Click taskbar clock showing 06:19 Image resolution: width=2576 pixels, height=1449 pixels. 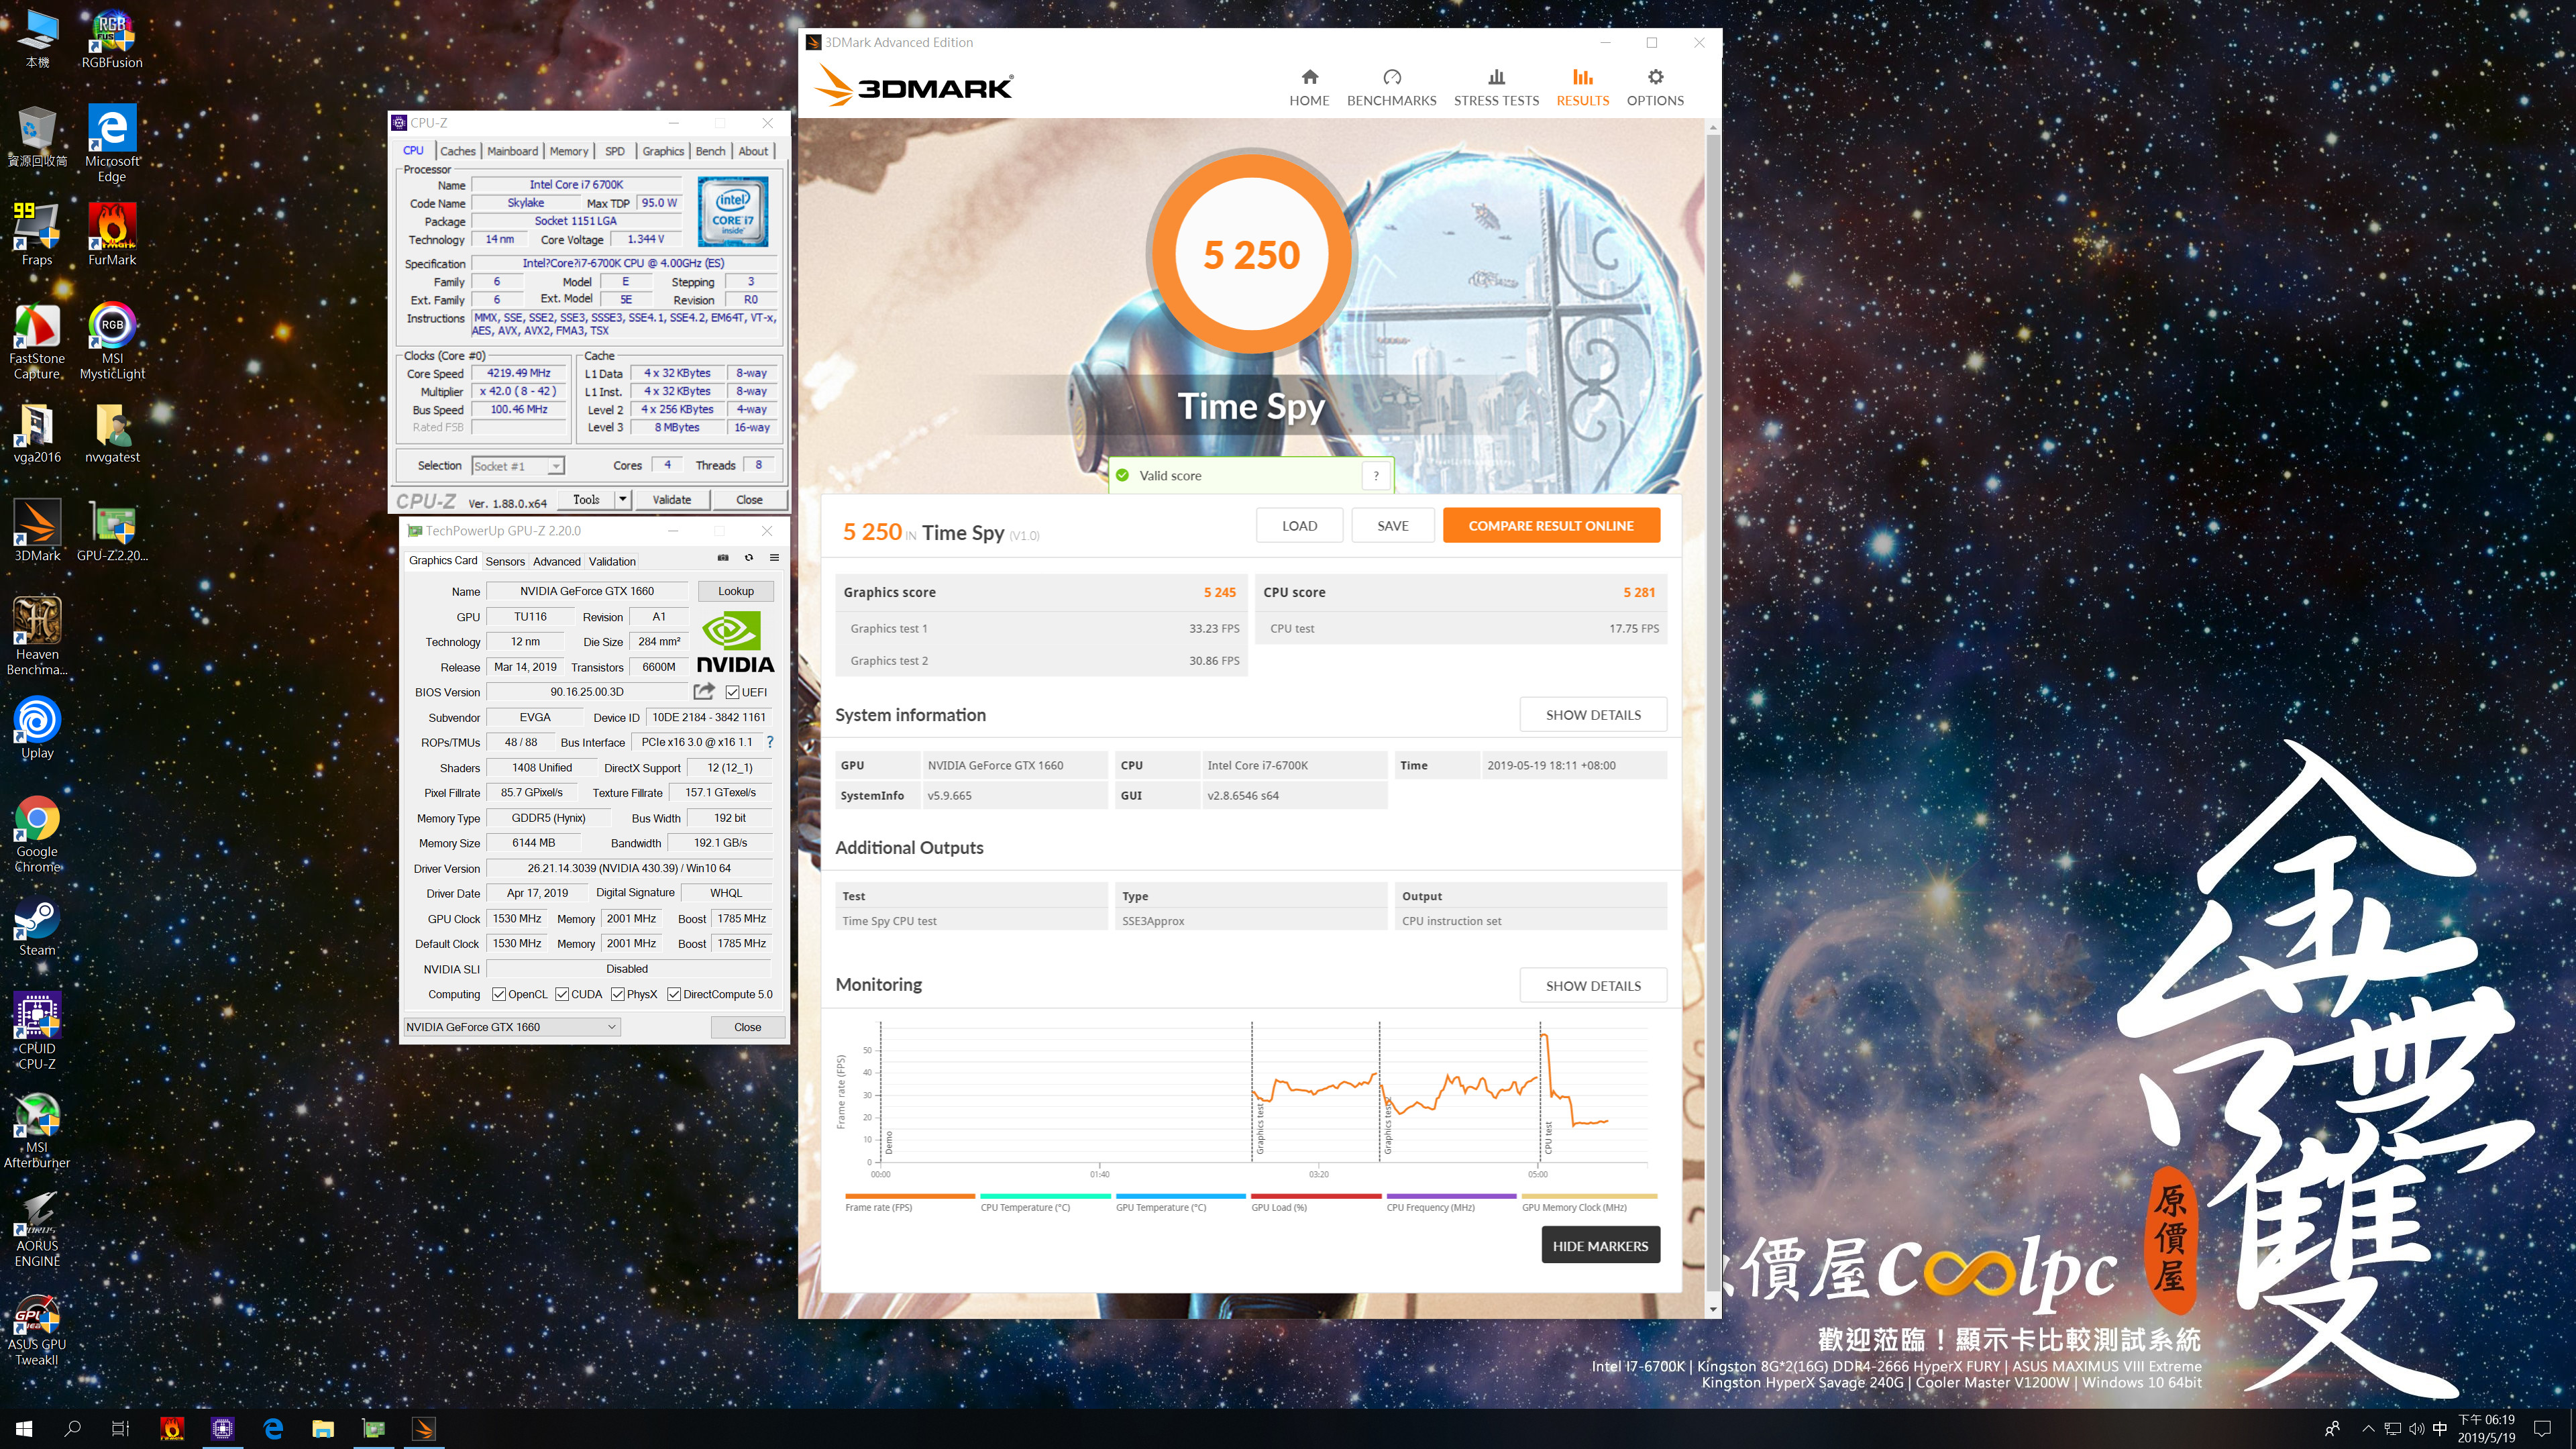click(2486, 1429)
